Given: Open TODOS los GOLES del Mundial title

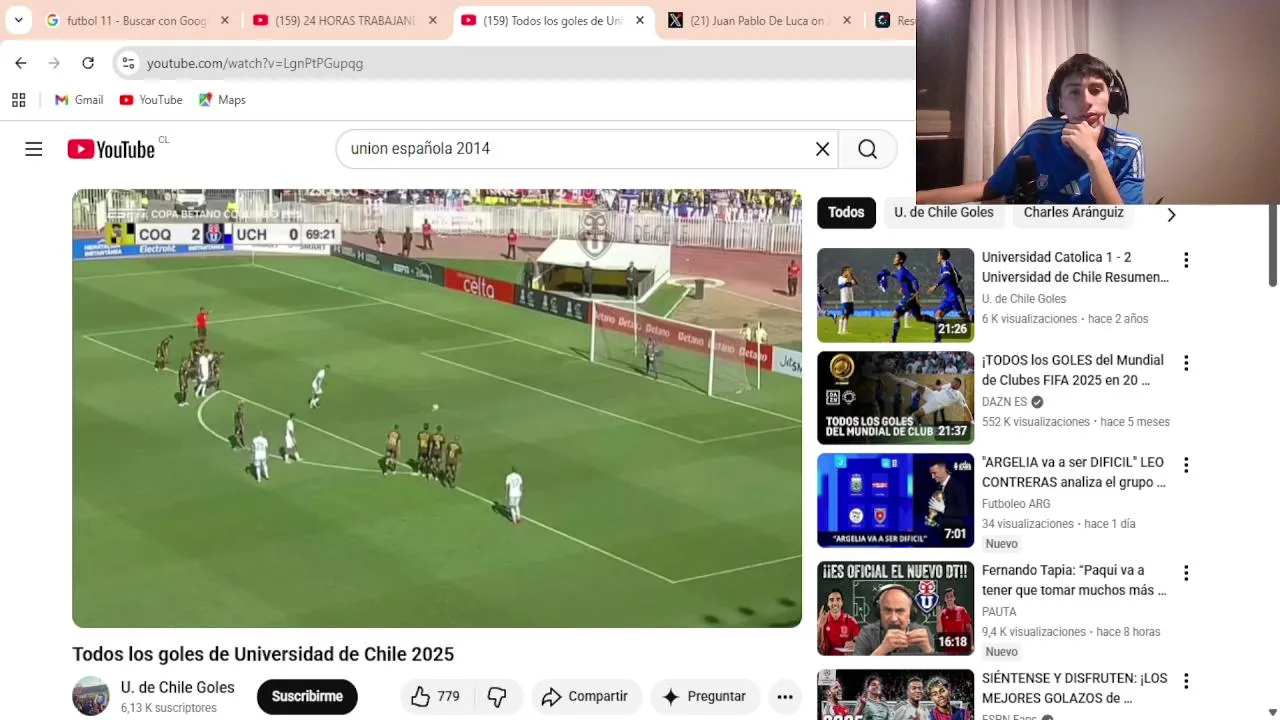Looking at the screenshot, I should [x=1073, y=370].
